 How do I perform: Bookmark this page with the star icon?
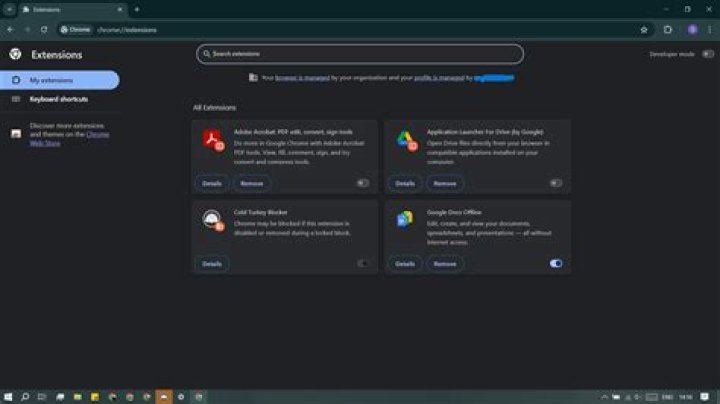(644, 30)
